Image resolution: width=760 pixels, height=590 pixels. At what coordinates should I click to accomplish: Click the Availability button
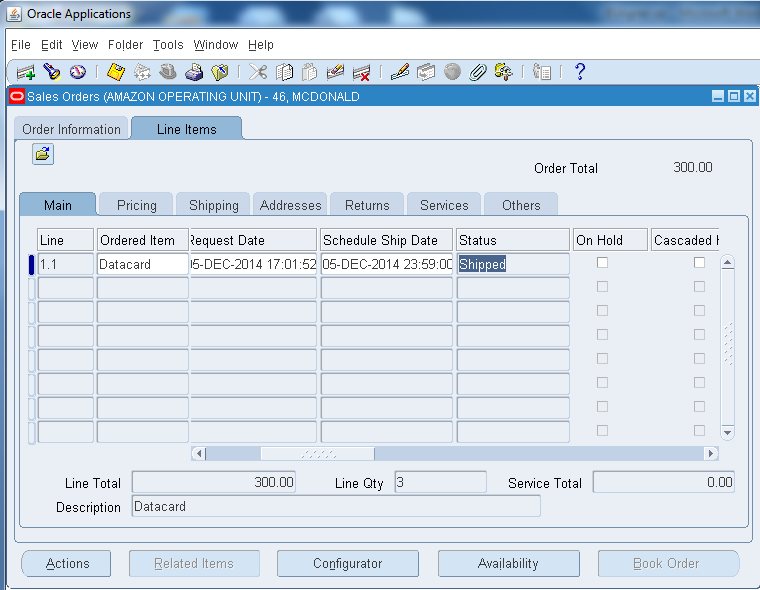[508, 563]
